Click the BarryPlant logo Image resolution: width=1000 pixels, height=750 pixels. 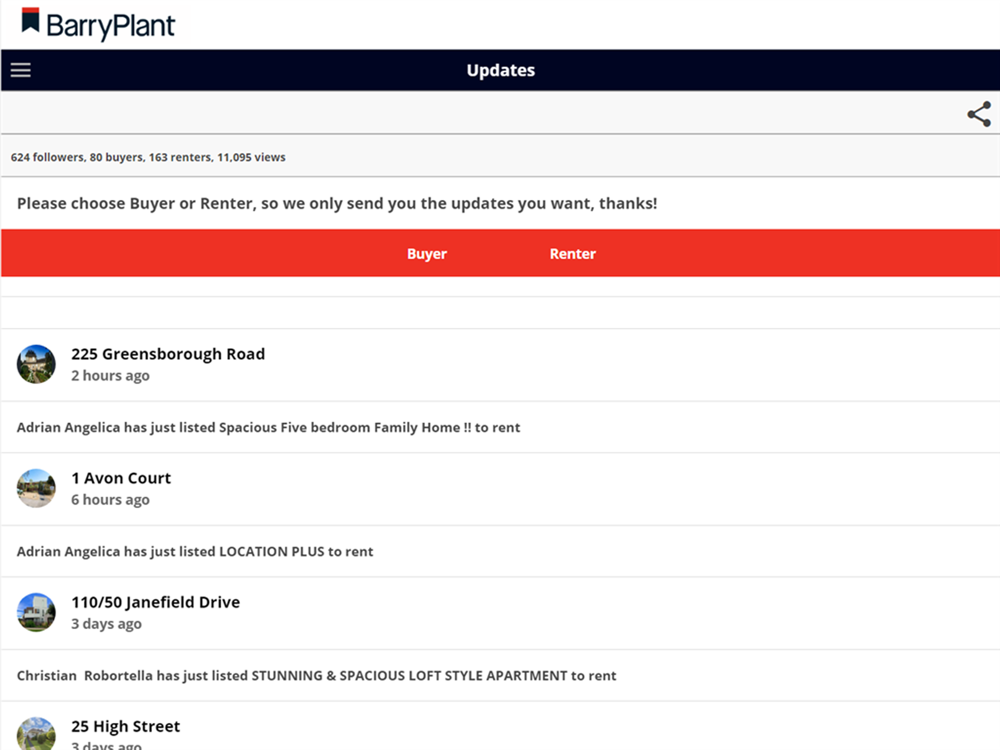tap(98, 24)
